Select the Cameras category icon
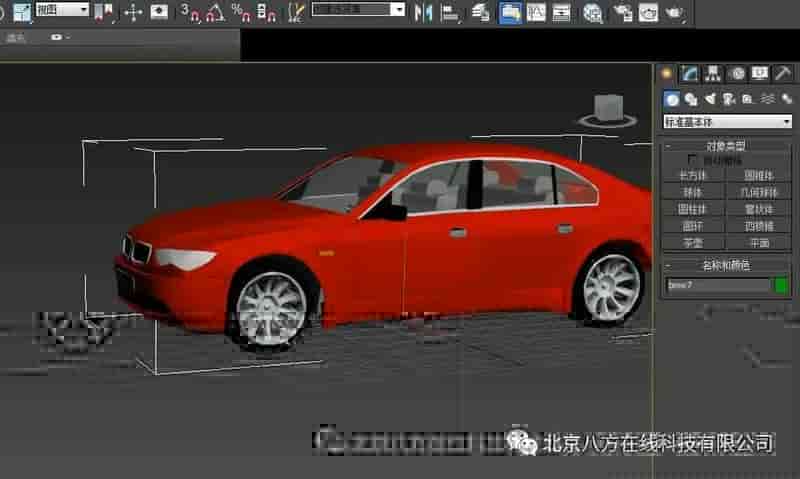Viewport: 800px width, 479px height. [x=729, y=99]
